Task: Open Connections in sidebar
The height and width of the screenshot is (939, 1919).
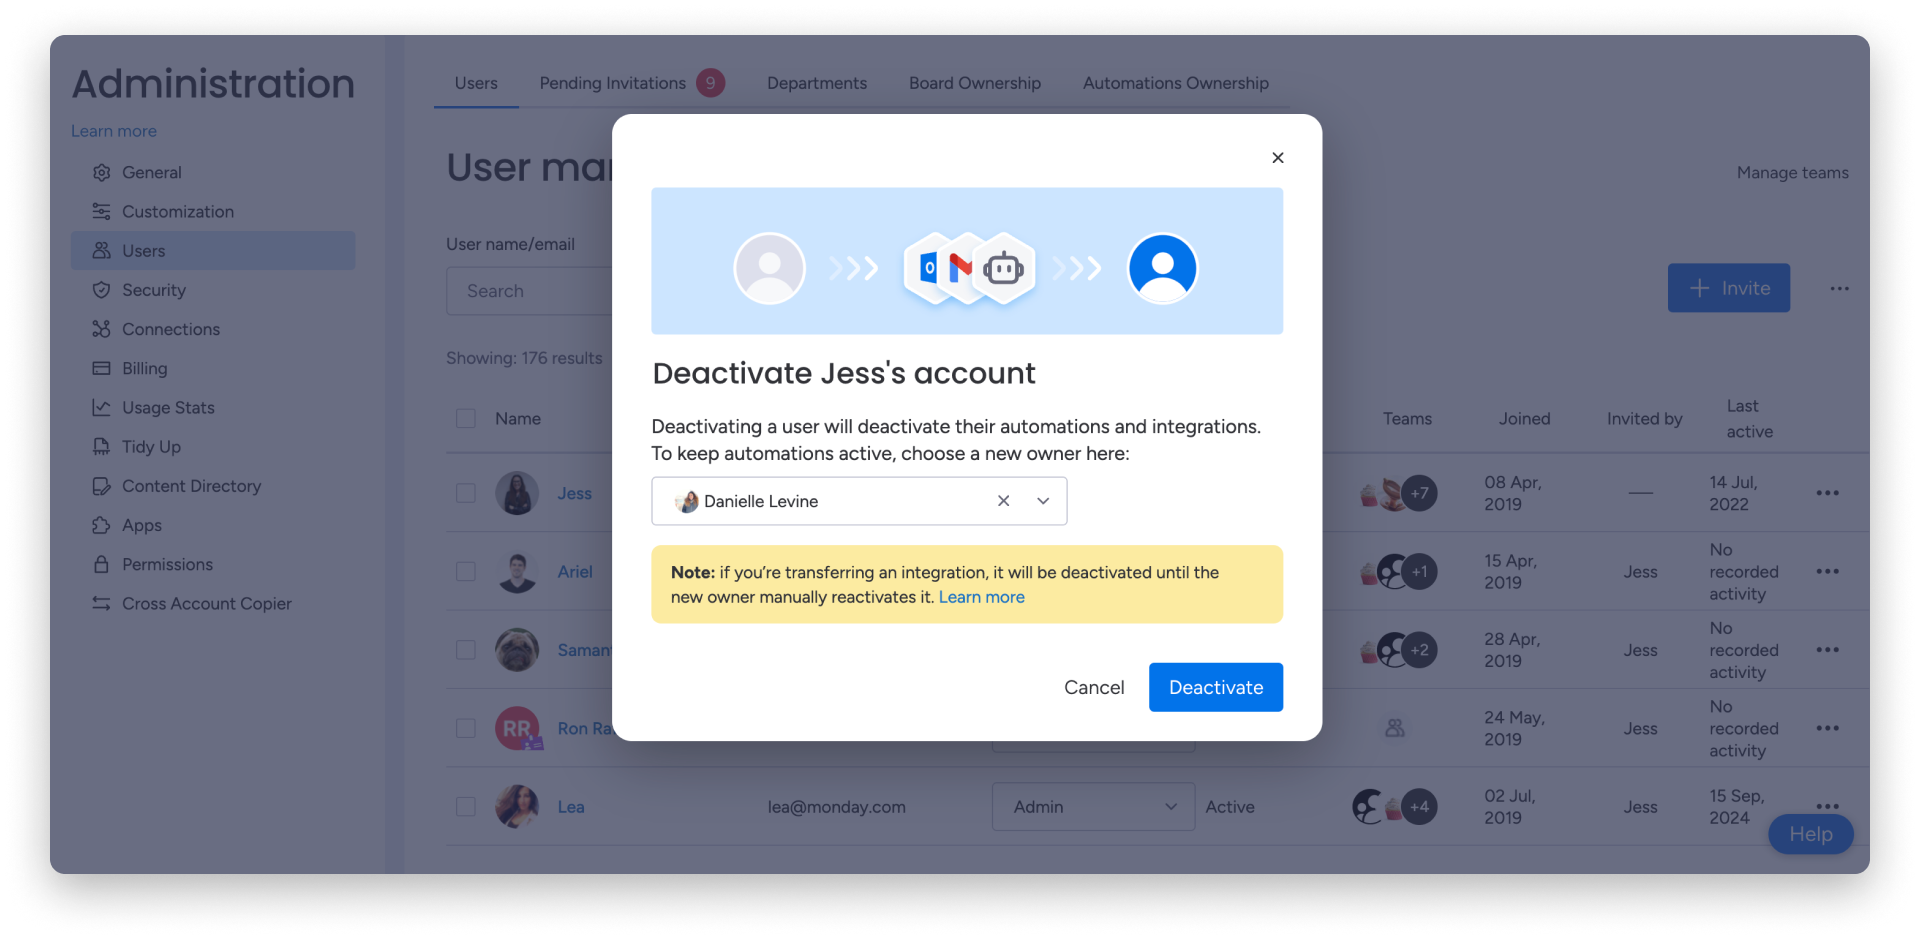Action: click(x=170, y=329)
